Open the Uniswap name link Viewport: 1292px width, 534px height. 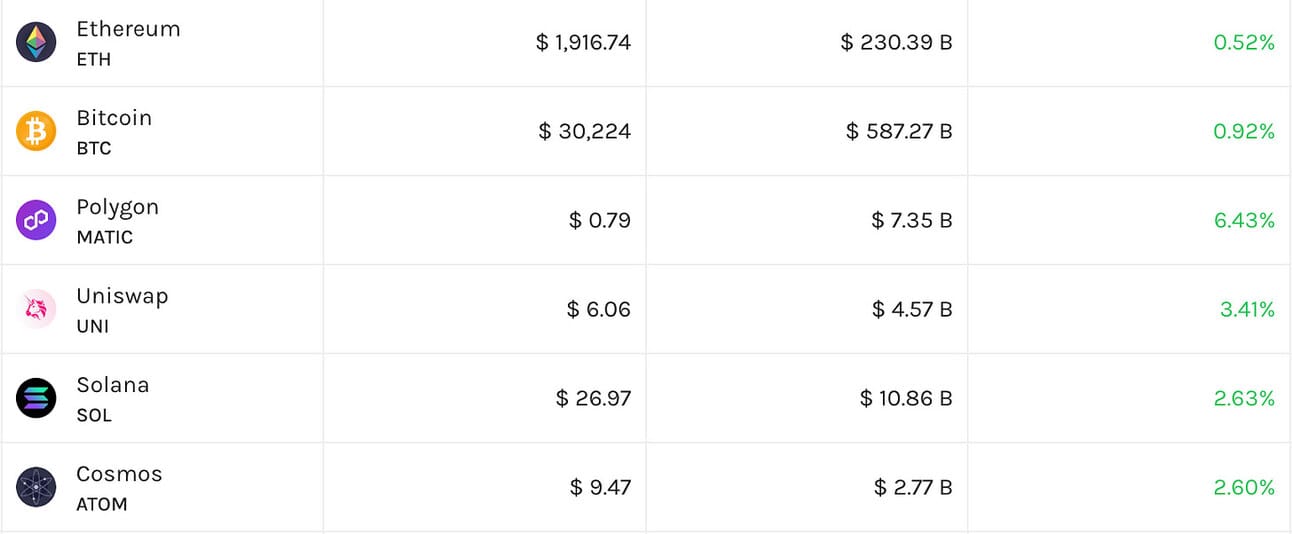pyautogui.click(x=122, y=296)
